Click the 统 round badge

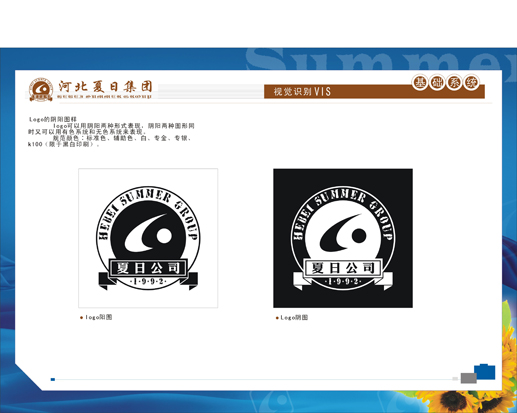[x=471, y=82]
